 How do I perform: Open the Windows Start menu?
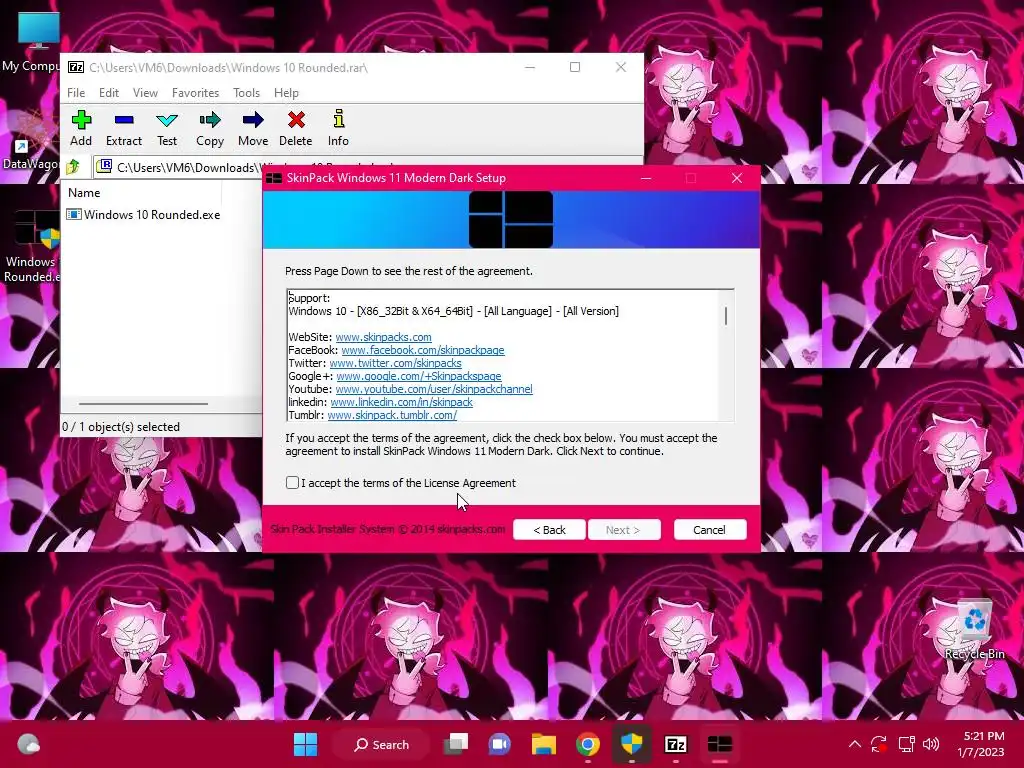pyautogui.click(x=305, y=744)
